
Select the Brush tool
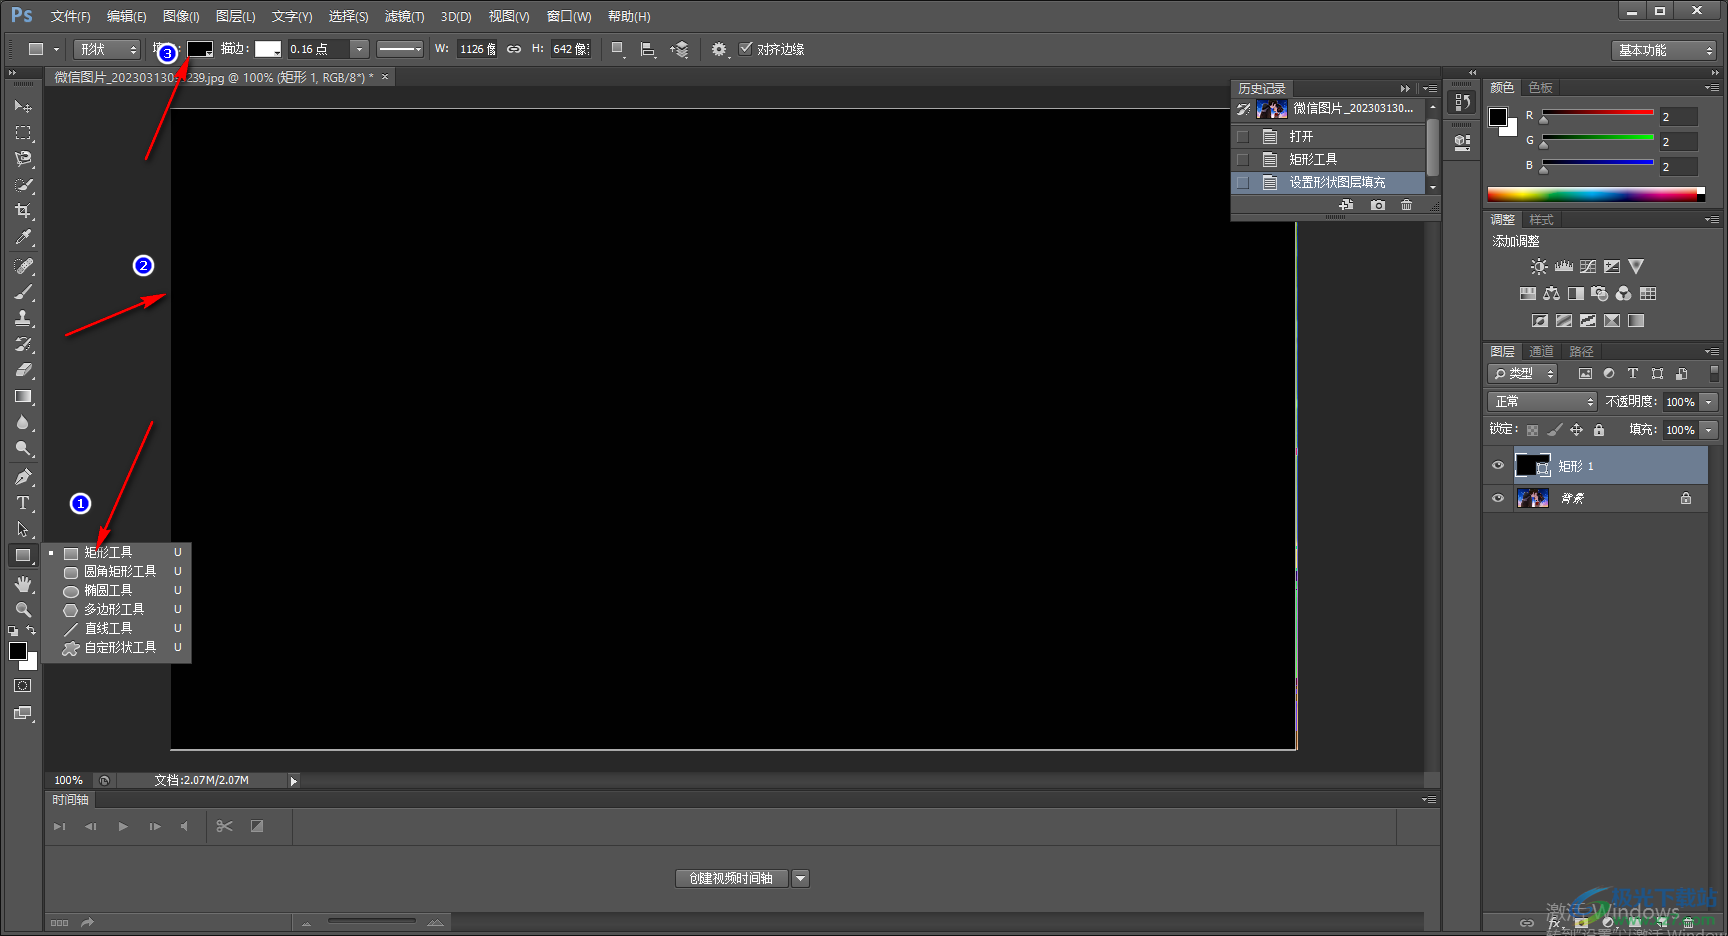[23, 292]
